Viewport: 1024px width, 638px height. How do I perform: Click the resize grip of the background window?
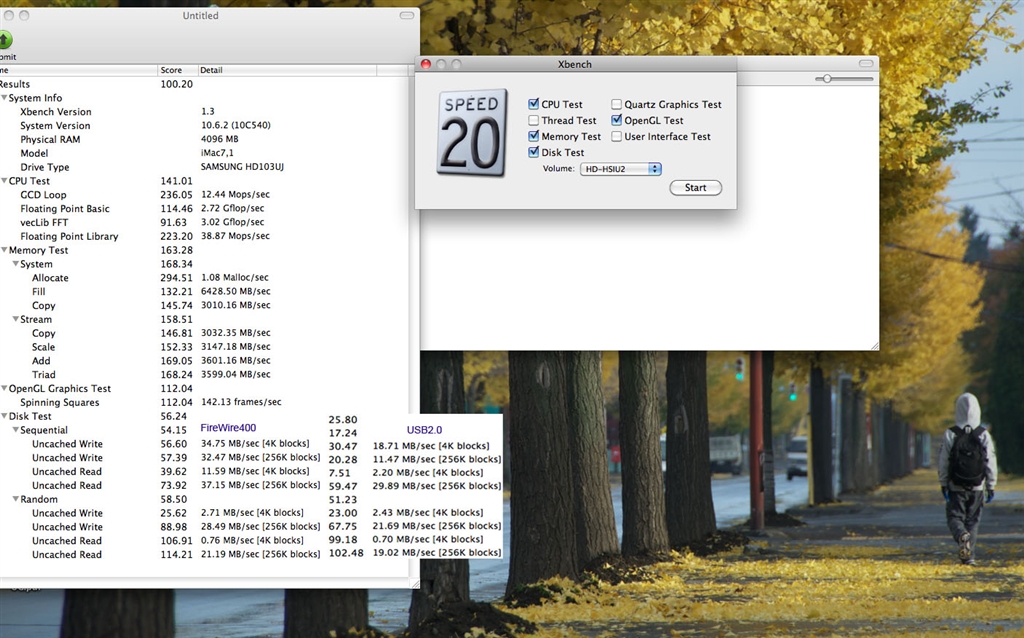(x=873, y=344)
